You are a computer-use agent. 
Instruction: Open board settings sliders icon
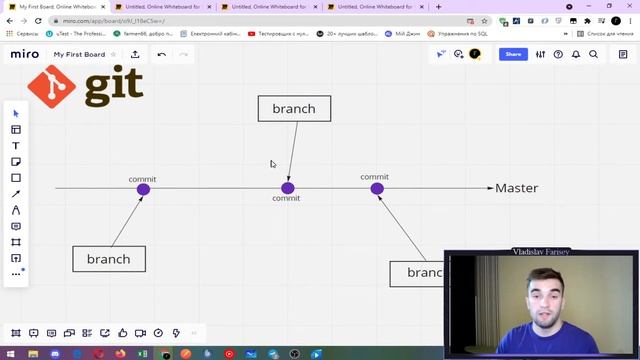coord(540,54)
